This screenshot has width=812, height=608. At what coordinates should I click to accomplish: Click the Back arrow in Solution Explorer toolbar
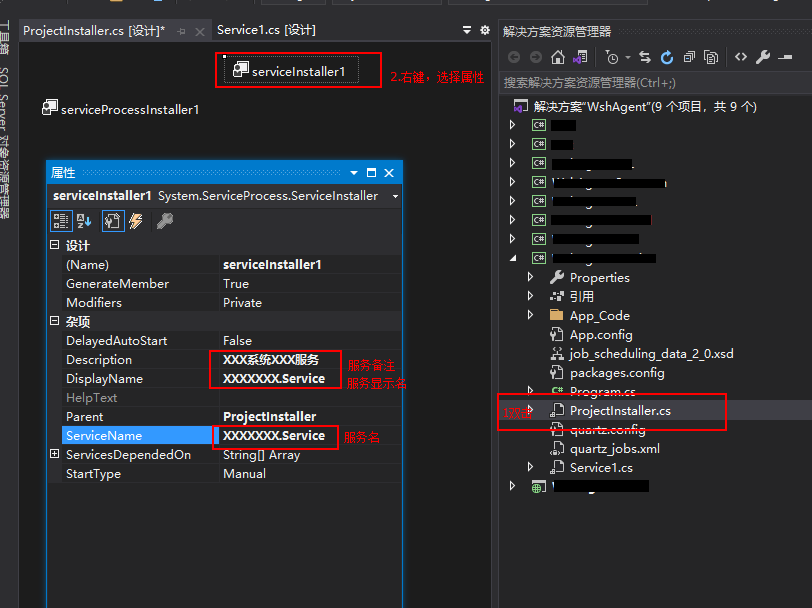(514, 57)
